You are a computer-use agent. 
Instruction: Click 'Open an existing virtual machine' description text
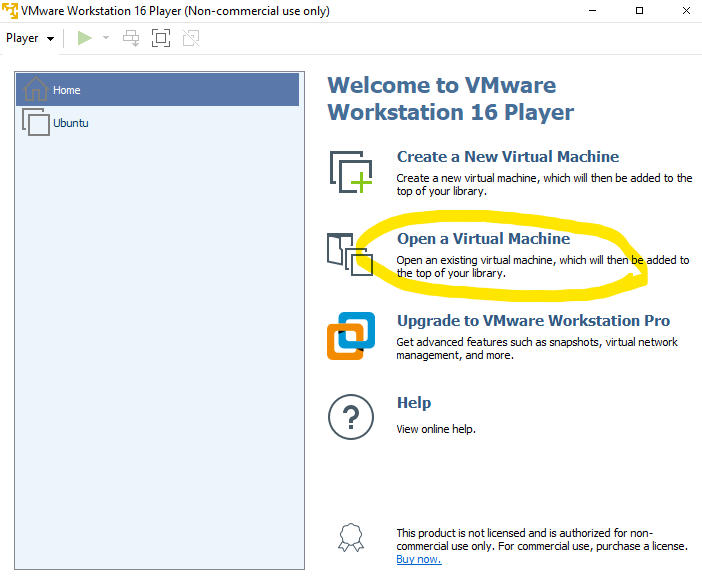543,266
